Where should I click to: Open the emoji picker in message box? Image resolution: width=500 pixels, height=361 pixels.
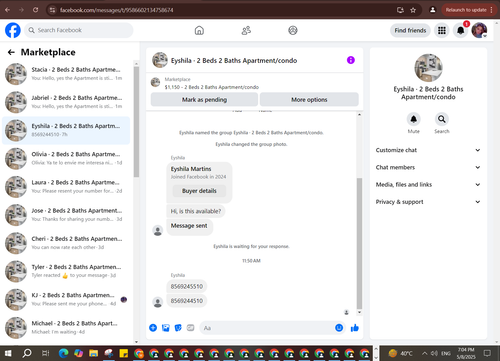[x=339, y=328]
